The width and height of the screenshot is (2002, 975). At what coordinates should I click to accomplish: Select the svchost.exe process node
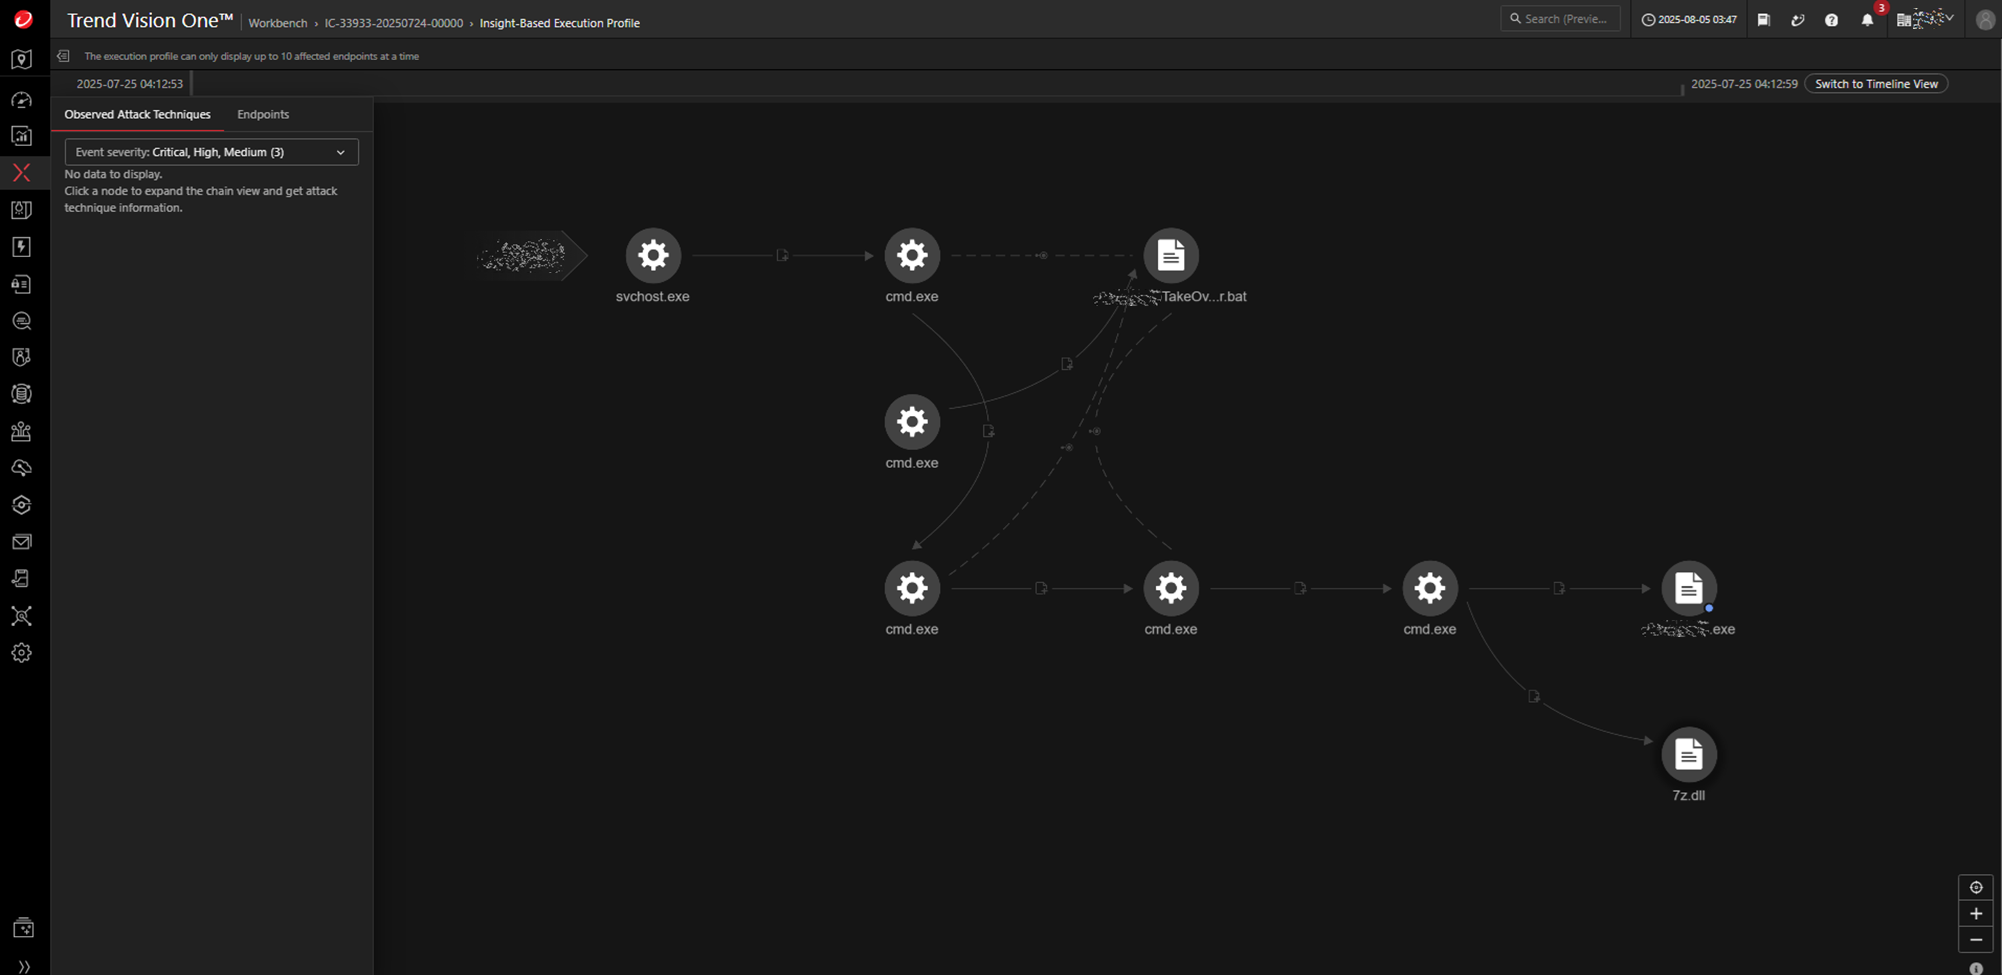[653, 256]
